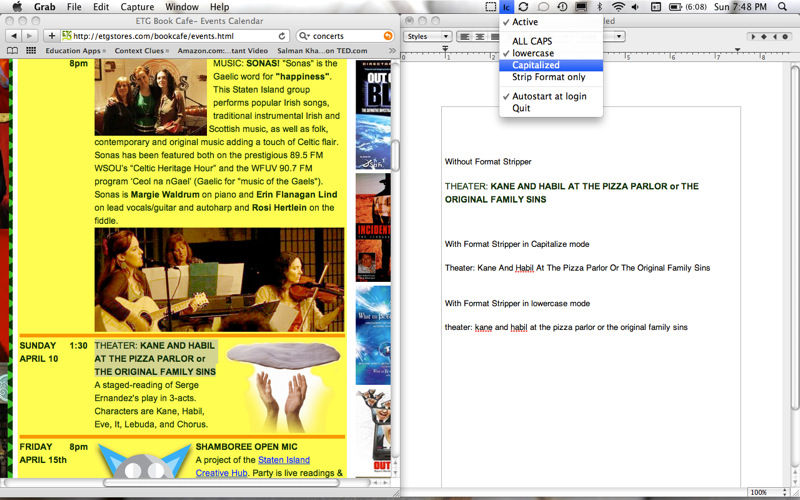Image resolution: width=800 pixels, height=500 pixels.
Task: Click the keyboard input icon in menu bar
Action: (x=657, y=7)
